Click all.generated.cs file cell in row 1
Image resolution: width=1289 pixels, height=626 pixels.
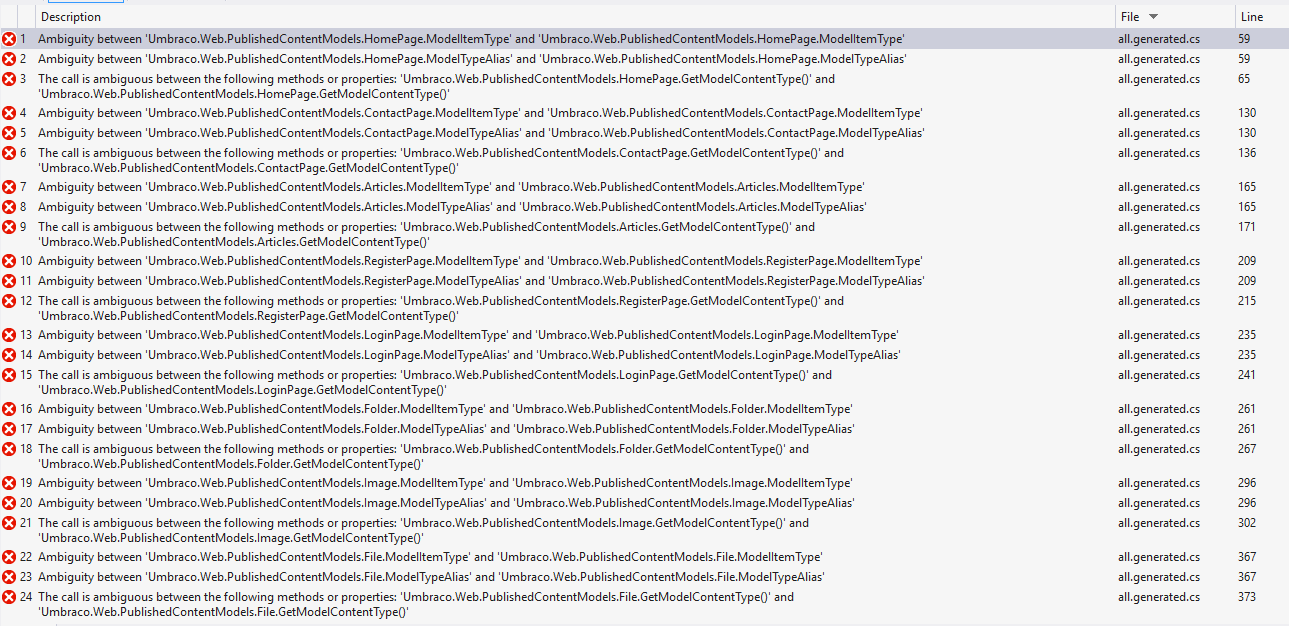(1158, 39)
